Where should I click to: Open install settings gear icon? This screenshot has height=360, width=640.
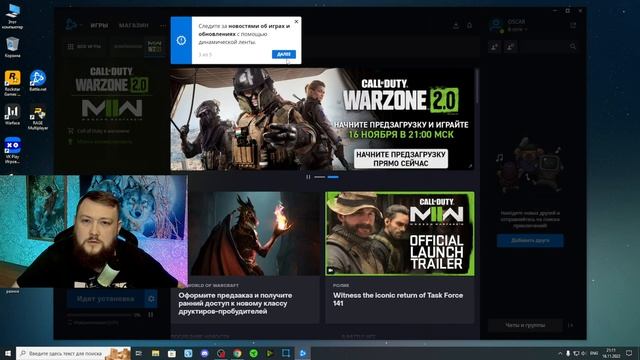pos(151,299)
